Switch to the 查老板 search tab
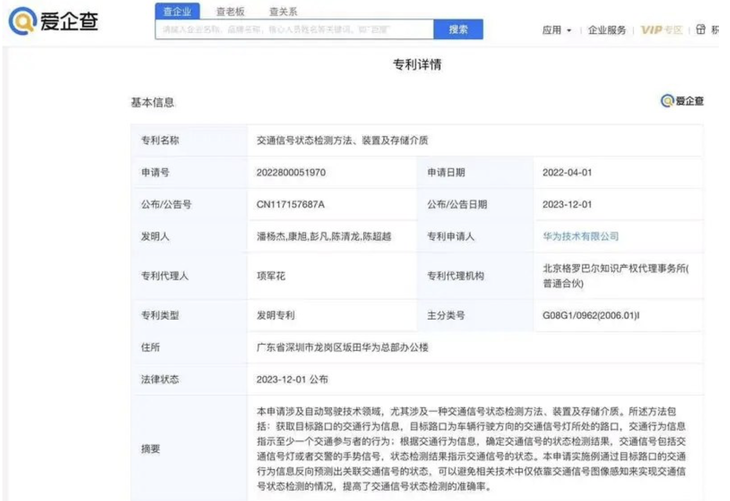This screenshot has width=730, height=501. click(x=232, y=11)
